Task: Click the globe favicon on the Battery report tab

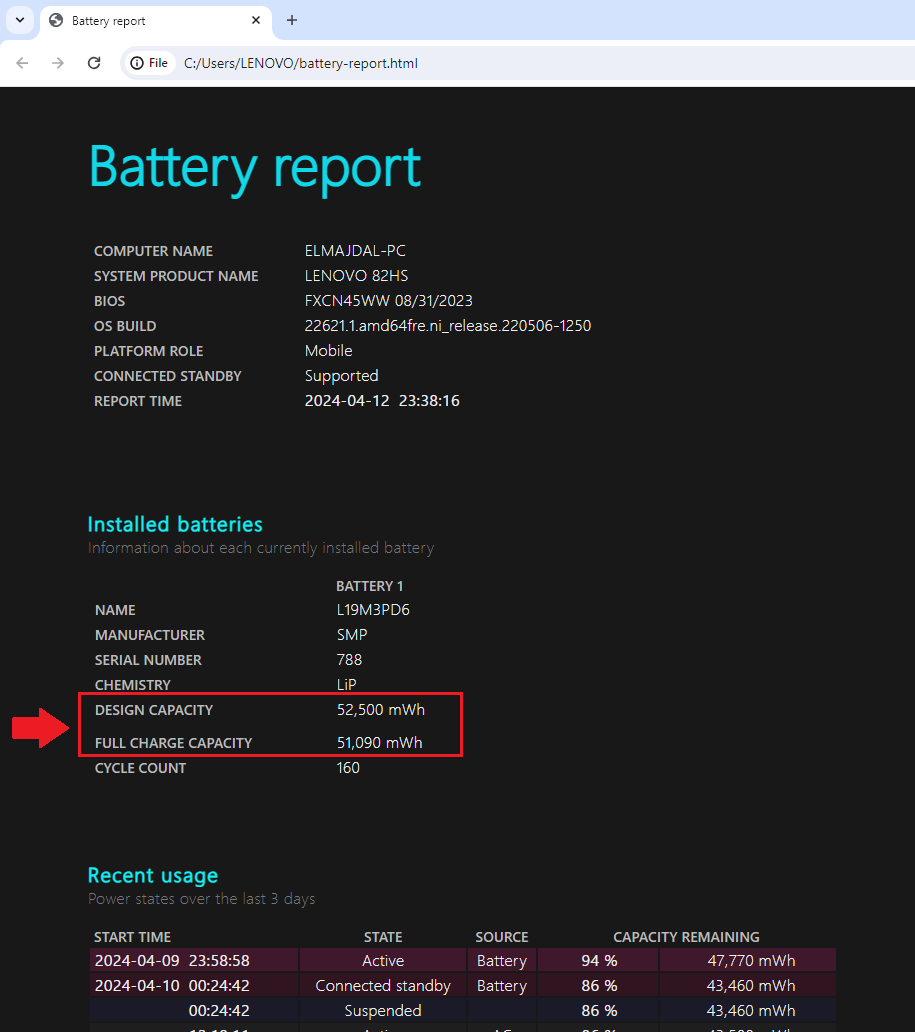Action: [x=55, y=20]
